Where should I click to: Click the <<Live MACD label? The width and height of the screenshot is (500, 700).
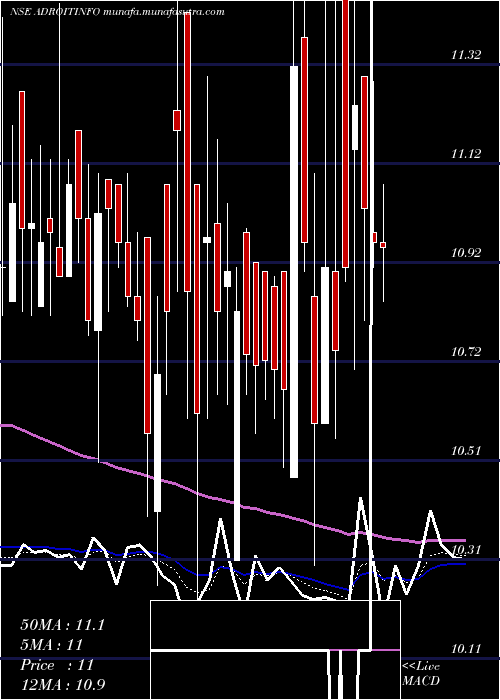tap(421, 674)
